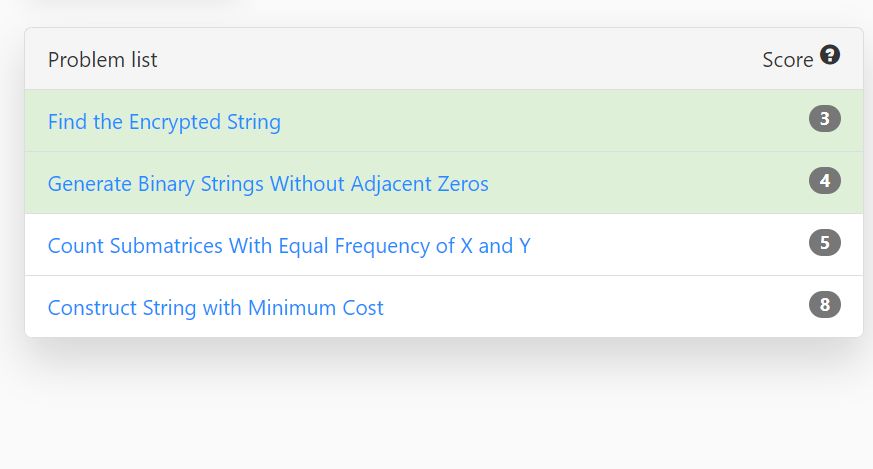Click the score badge showing 3

[x=825, y=119]
